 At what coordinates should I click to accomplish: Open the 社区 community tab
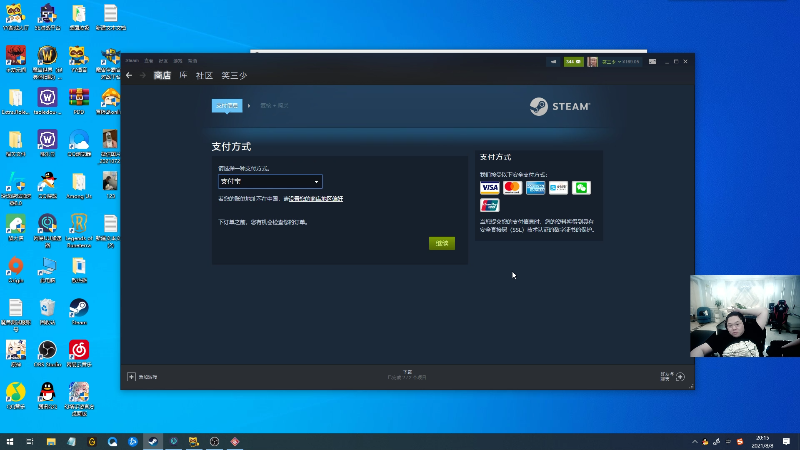pos(204,76)
